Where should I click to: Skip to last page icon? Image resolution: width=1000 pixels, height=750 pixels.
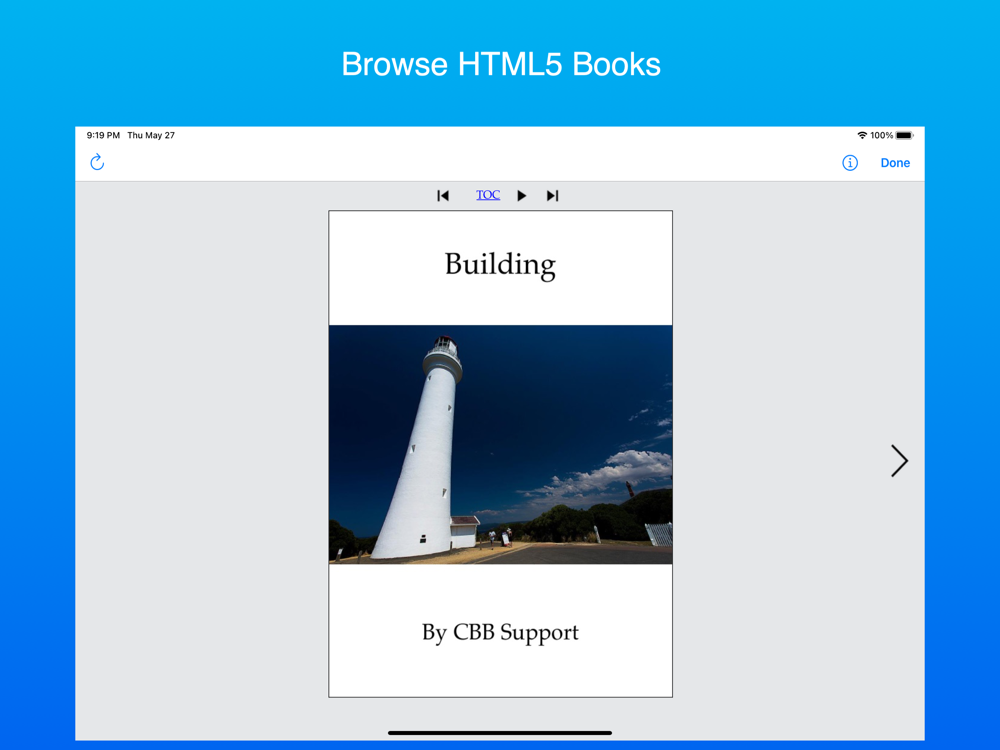coord(552,195)
